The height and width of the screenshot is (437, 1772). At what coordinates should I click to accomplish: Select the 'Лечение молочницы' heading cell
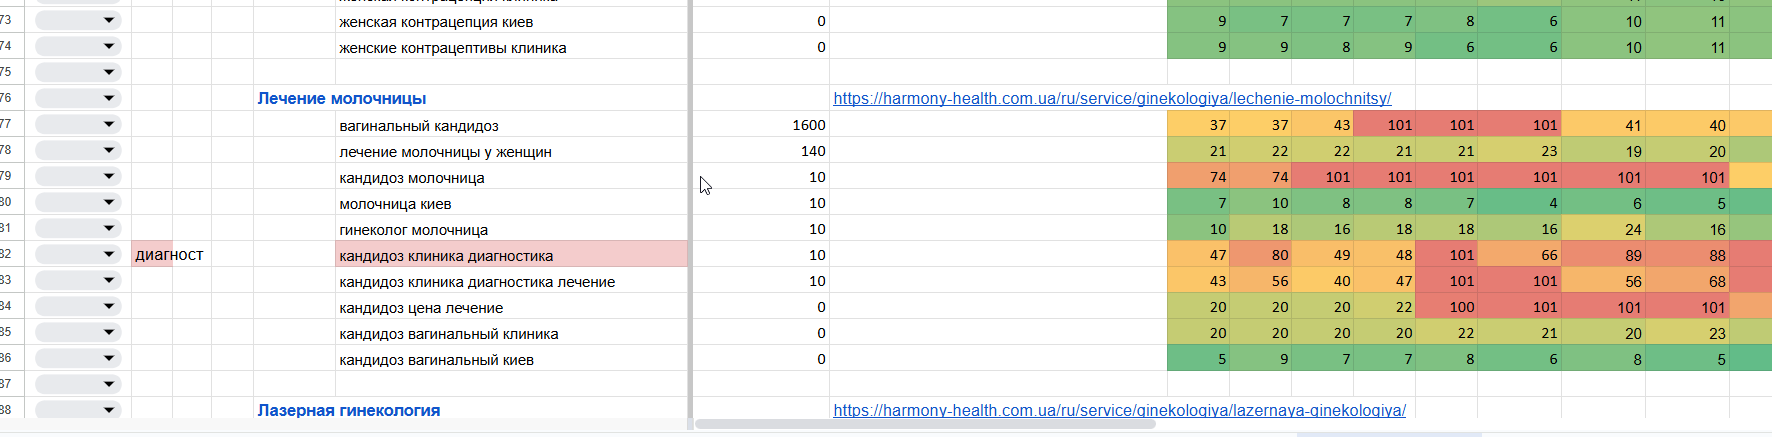coord(342,98)
